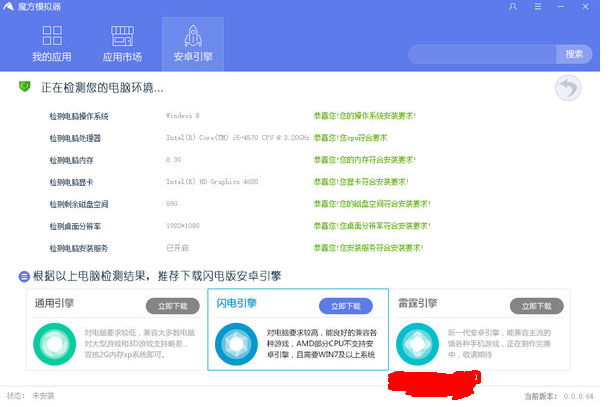Click the 当前版本 0.0.0.64 text
Image resolution: width=610 pixels, height=407 pixels.
pyautogui.click(x=559, y=396)
